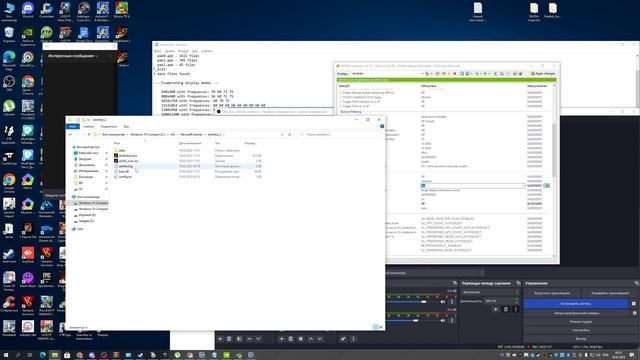Open uTorrent desktop shortcut
This screenshot has width=640, height=360.
pyautogui.click(x=9, y=108)
